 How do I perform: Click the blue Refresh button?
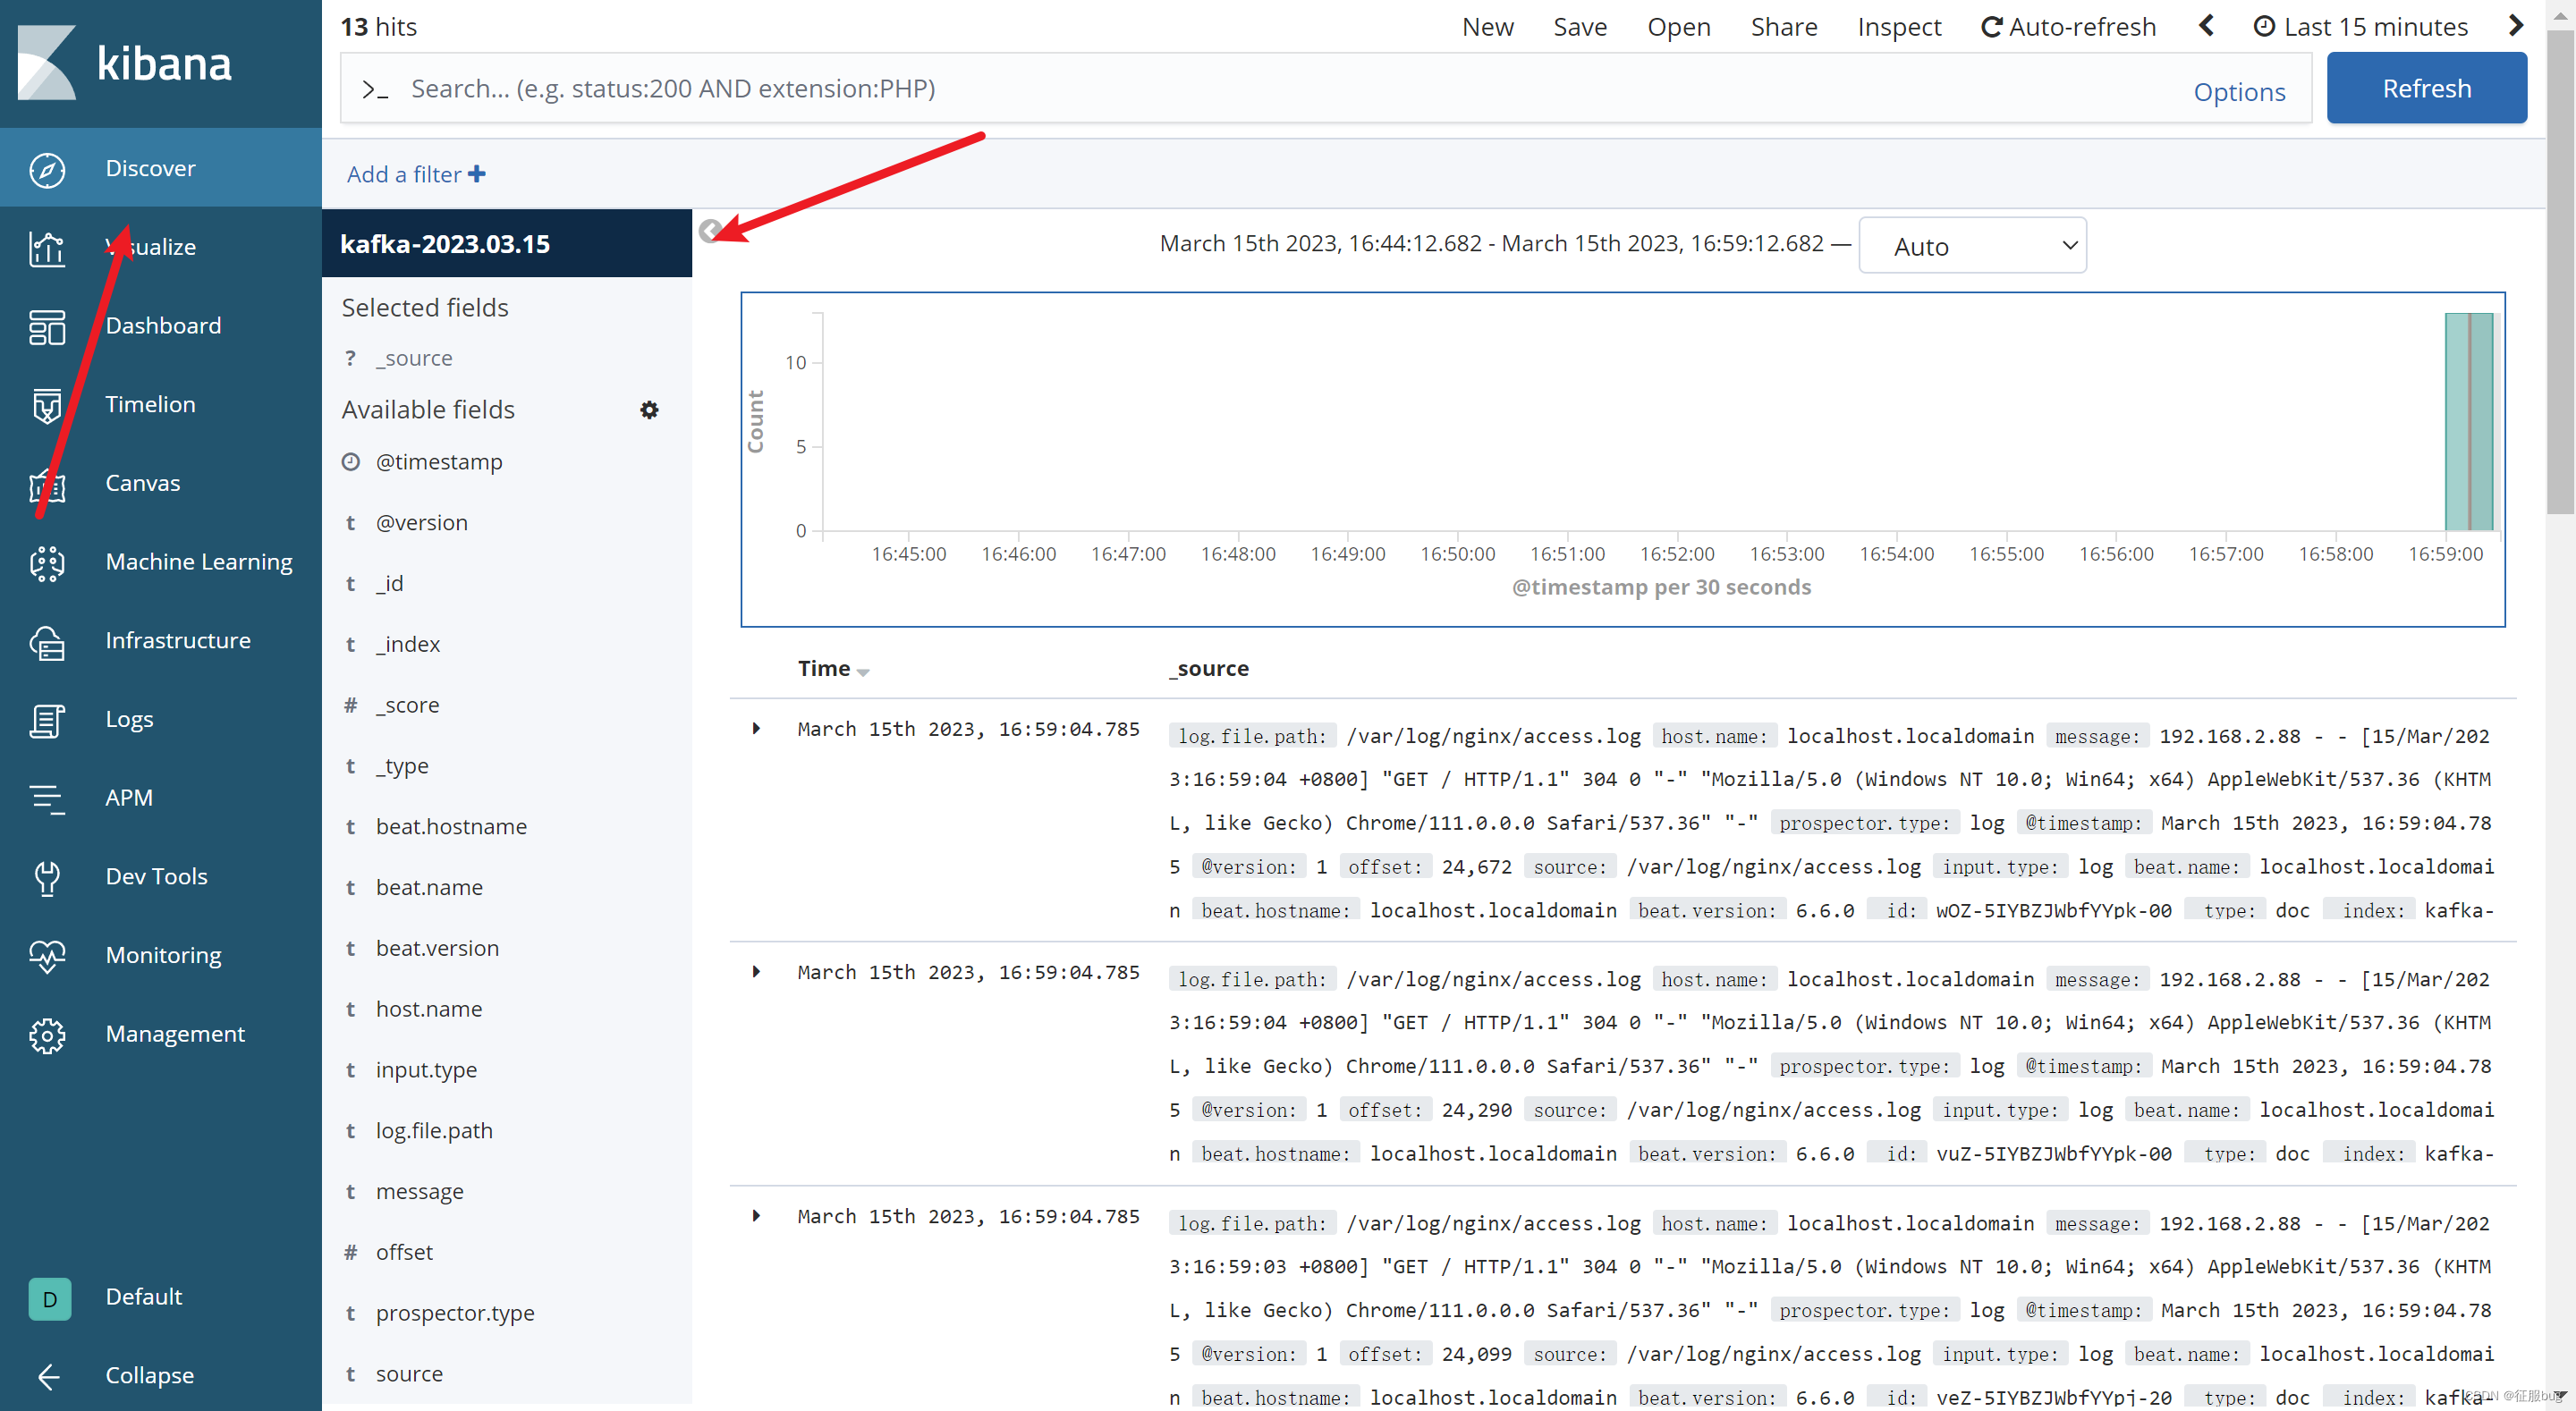click(2426, 88)
